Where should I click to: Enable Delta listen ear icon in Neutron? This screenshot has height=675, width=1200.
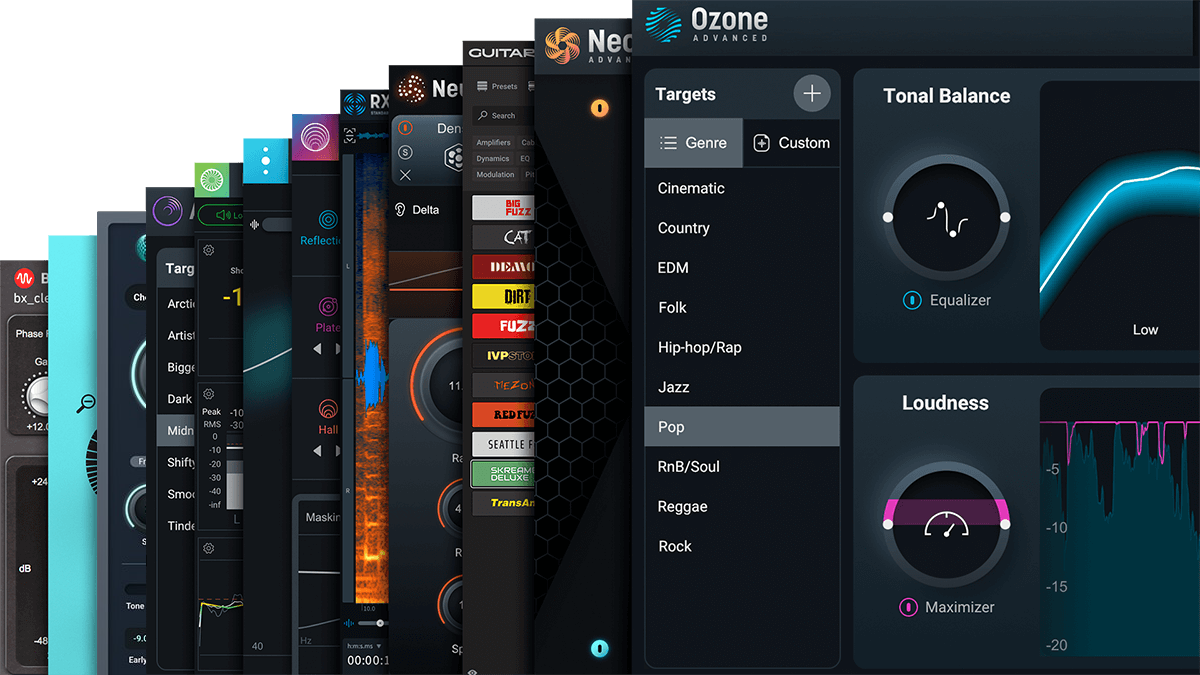click(x=400, y=209)
